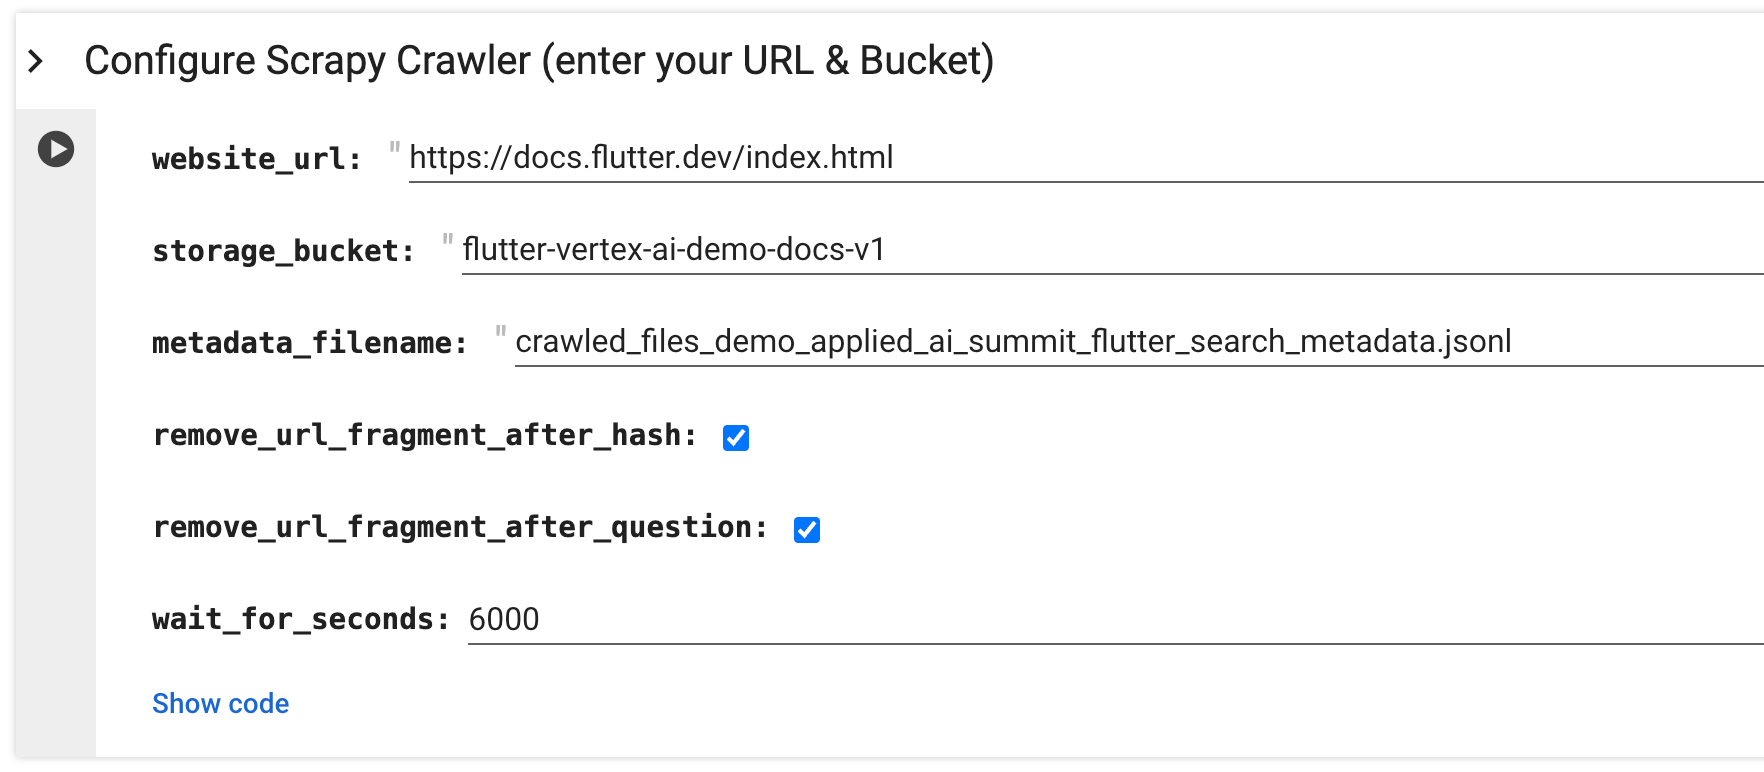Click the opening quote before the website URL

click(x=395, y=151)
